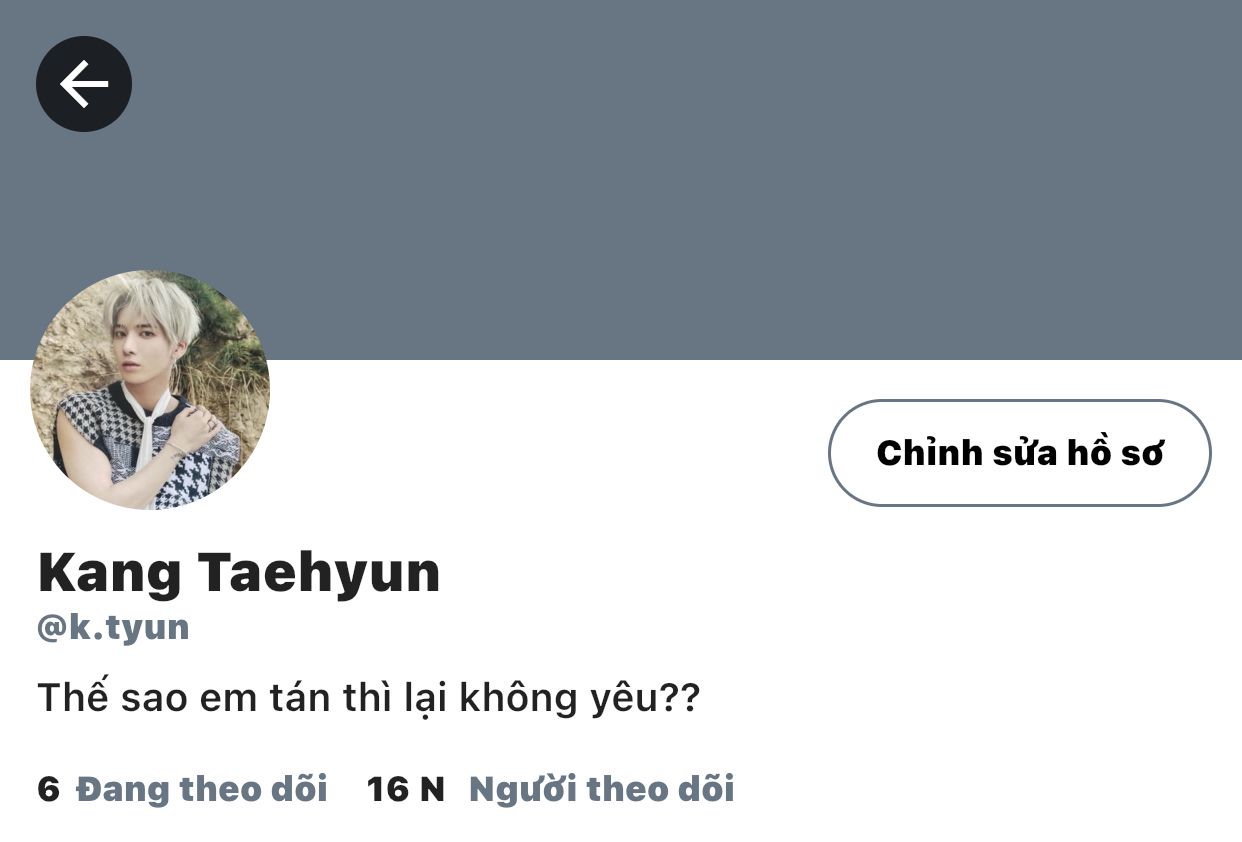
Task: Open the Đang theo dõi following list
Action: [202, 789]
